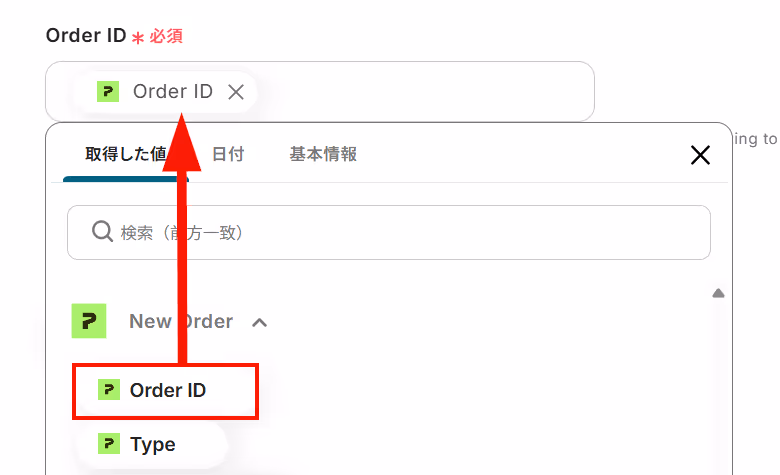Viewport: 780px width, 475px height.
Task: Select the 取得した値 tab
Action: point(125,154)
